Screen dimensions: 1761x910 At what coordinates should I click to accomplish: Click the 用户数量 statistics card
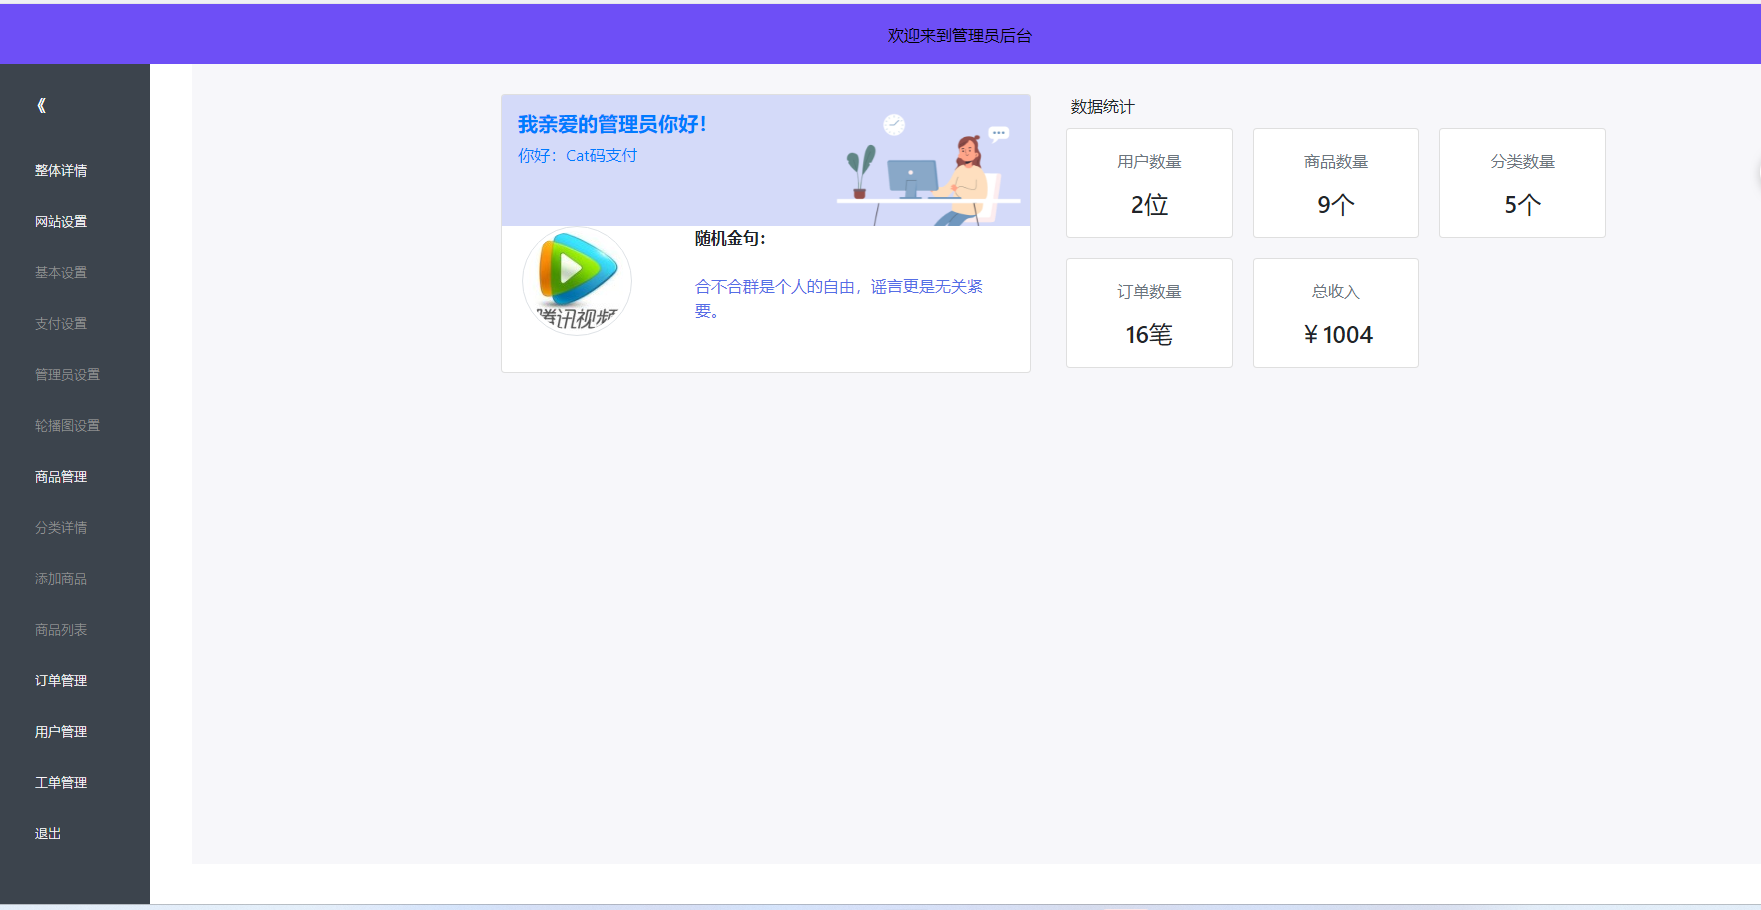[1148, 183]
